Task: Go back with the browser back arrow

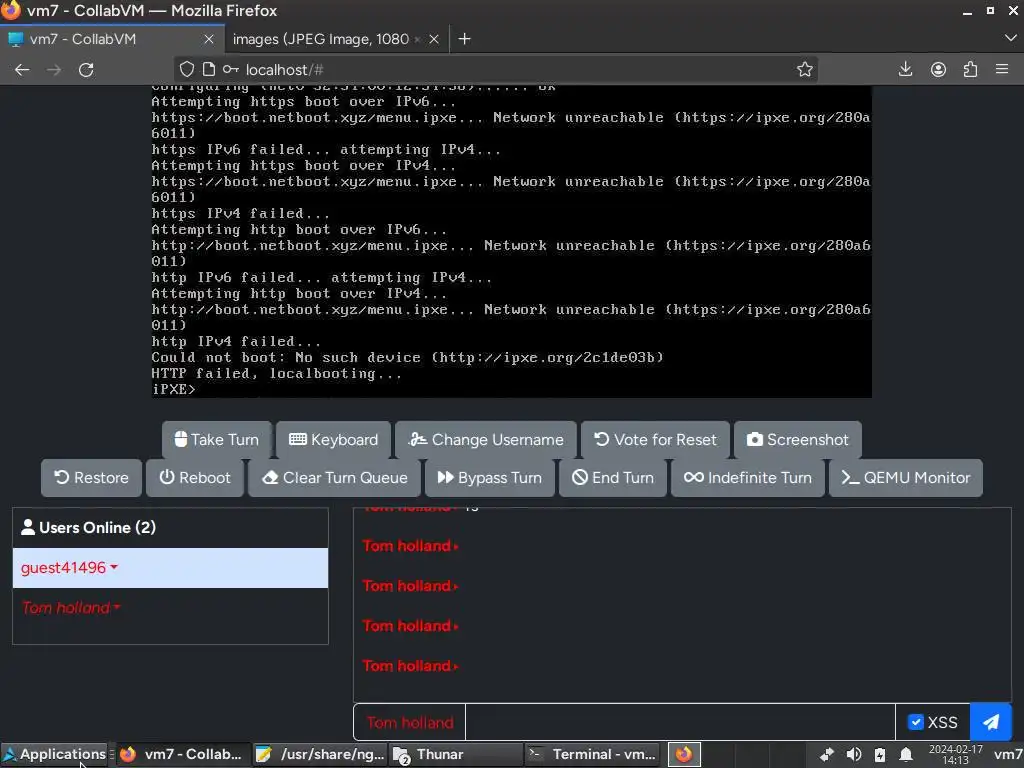Action: (22, 70)
